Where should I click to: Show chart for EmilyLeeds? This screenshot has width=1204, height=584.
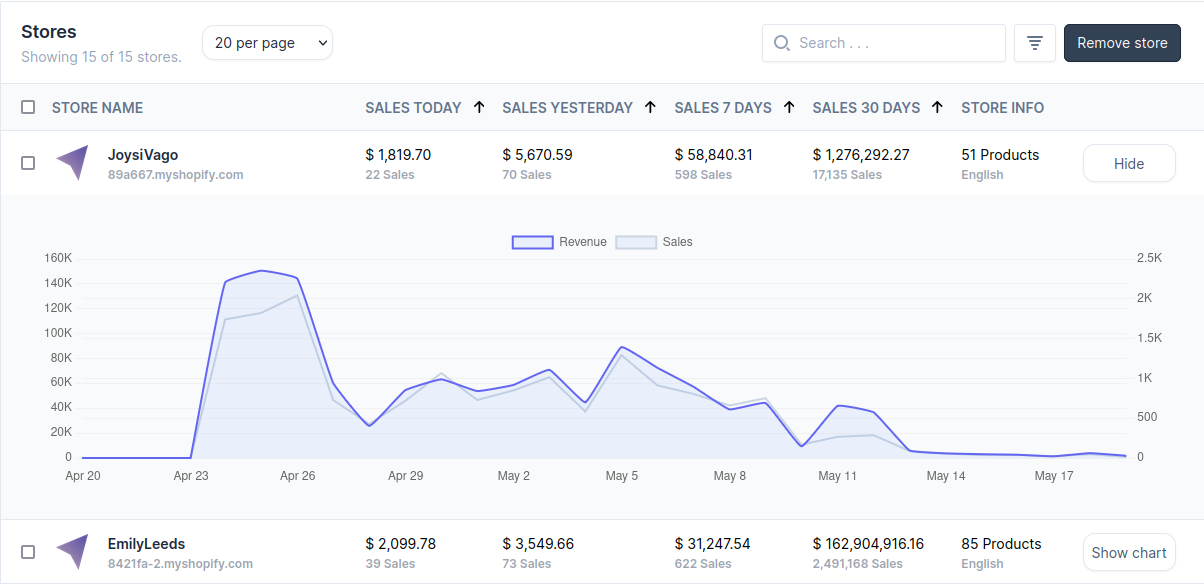pos(1129,552)
